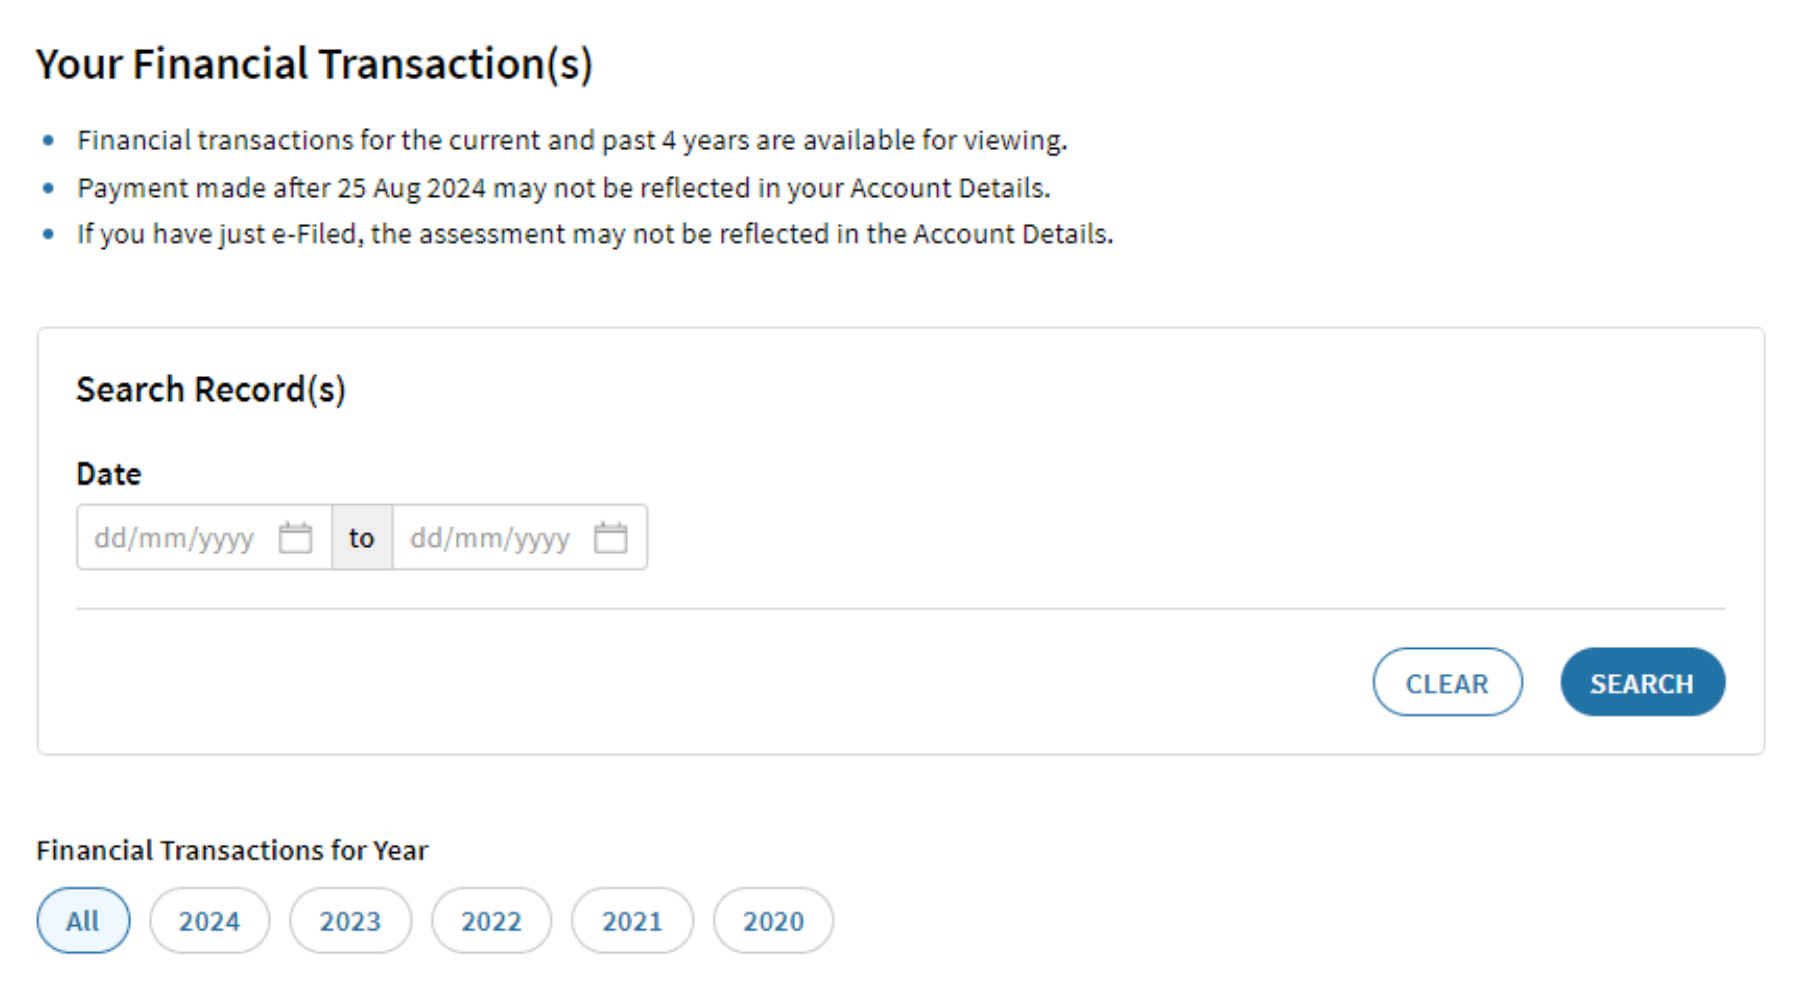
Task: Choose the 2021 year pill
Action: [632, 921]
